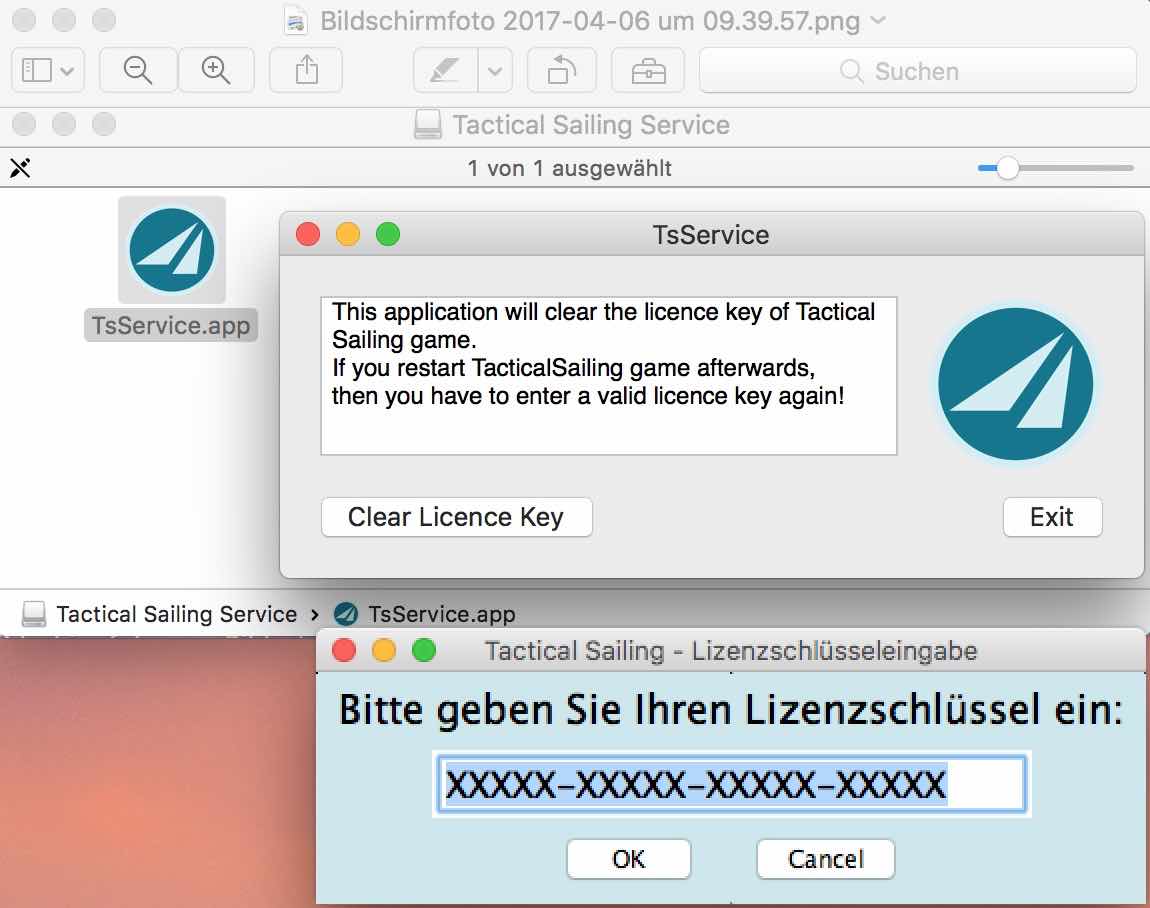Maximize the TsService window with green button
1150x908 pixels.
(388, 235)
